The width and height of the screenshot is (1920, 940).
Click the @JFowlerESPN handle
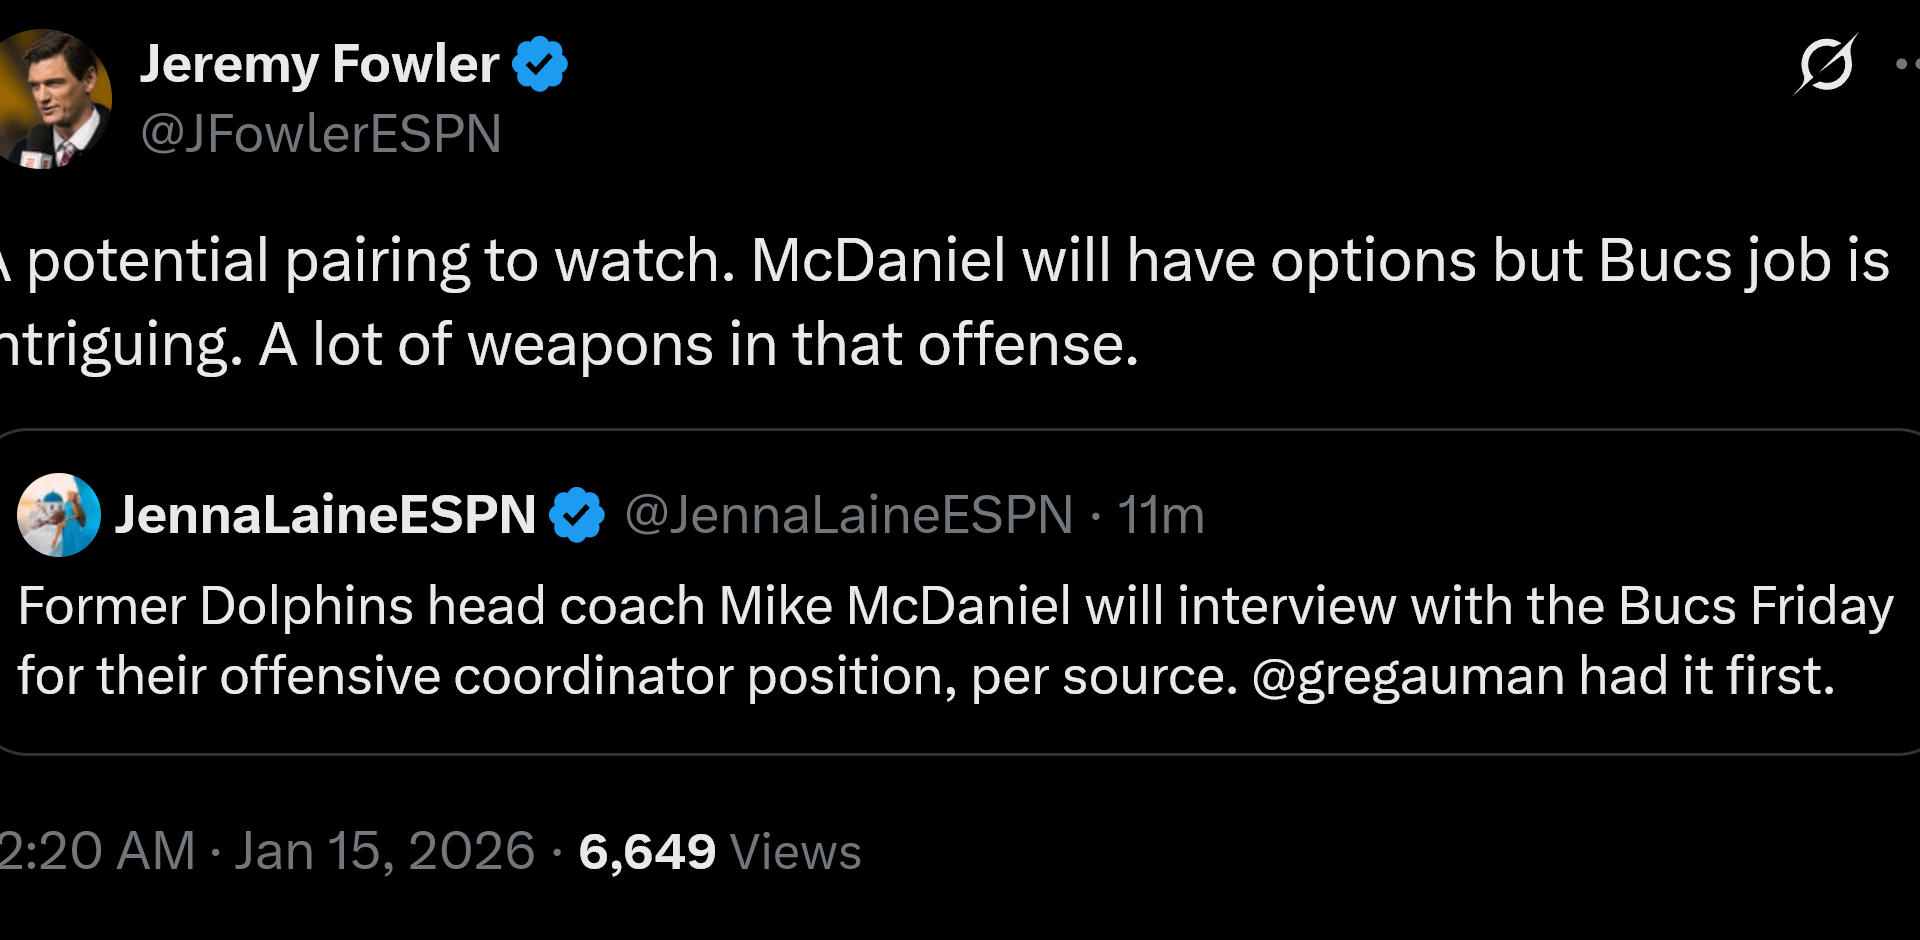point(321,133)
